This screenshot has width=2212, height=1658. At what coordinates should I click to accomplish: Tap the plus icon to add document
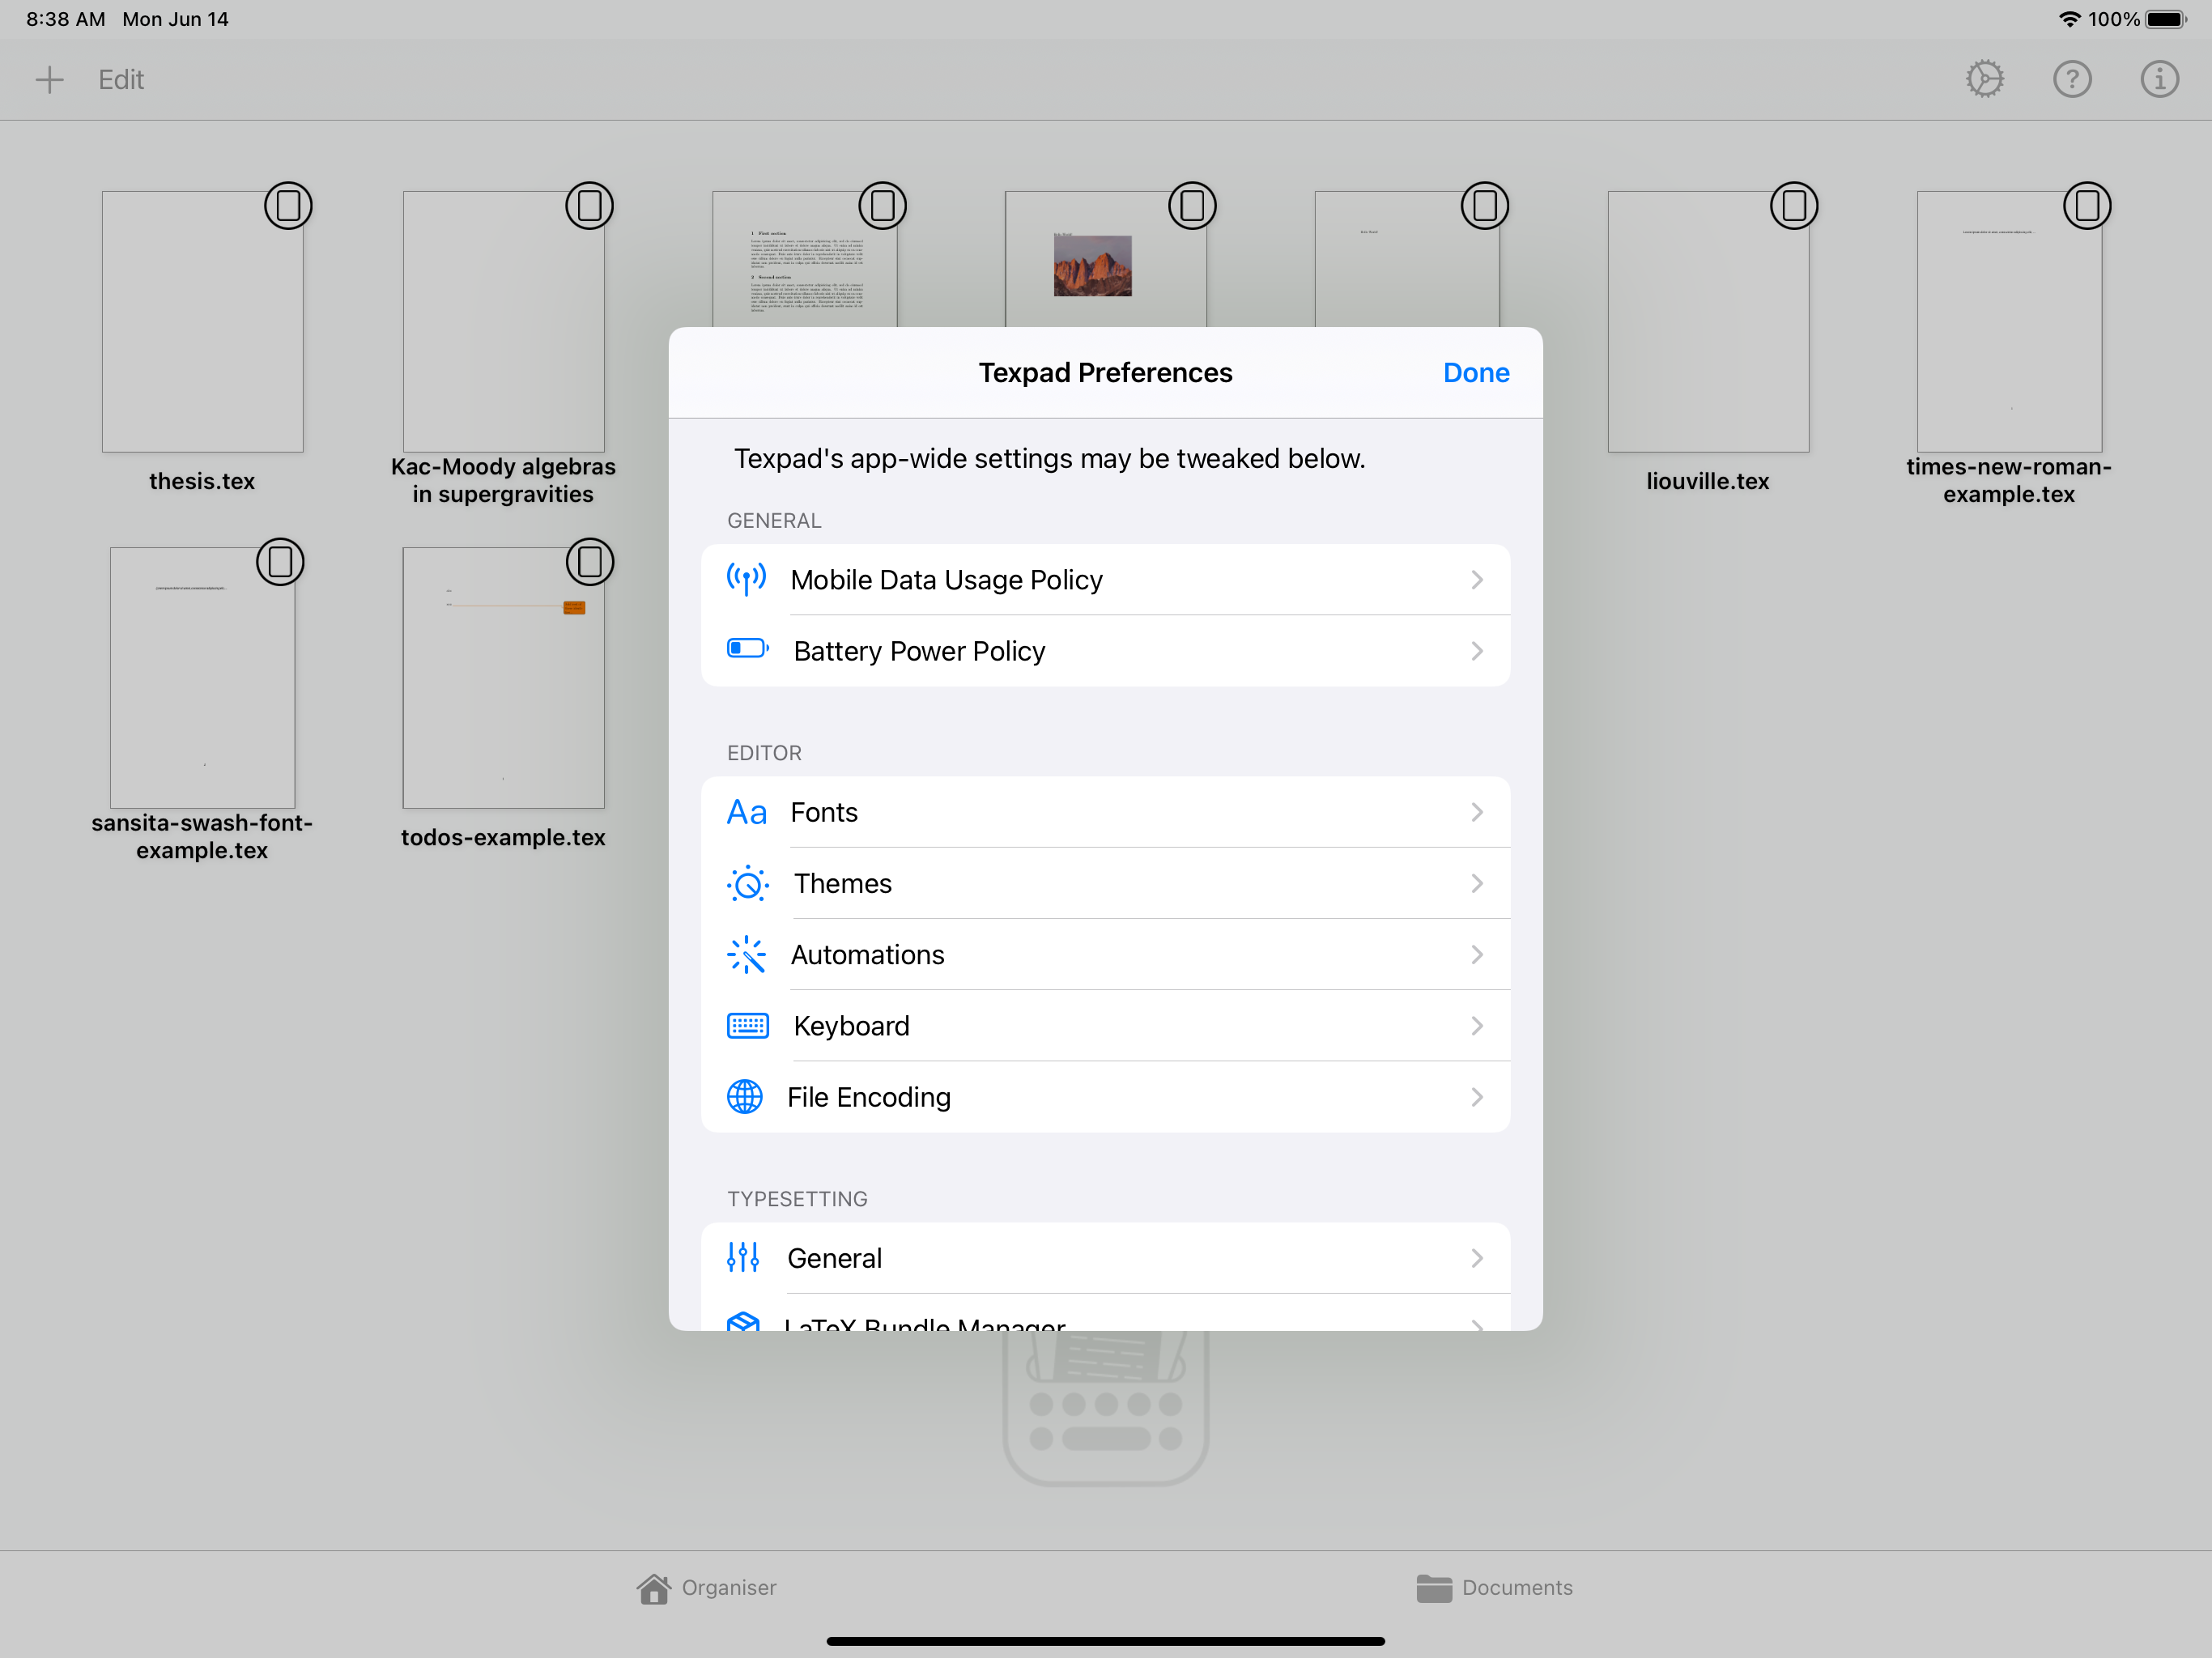49,79
